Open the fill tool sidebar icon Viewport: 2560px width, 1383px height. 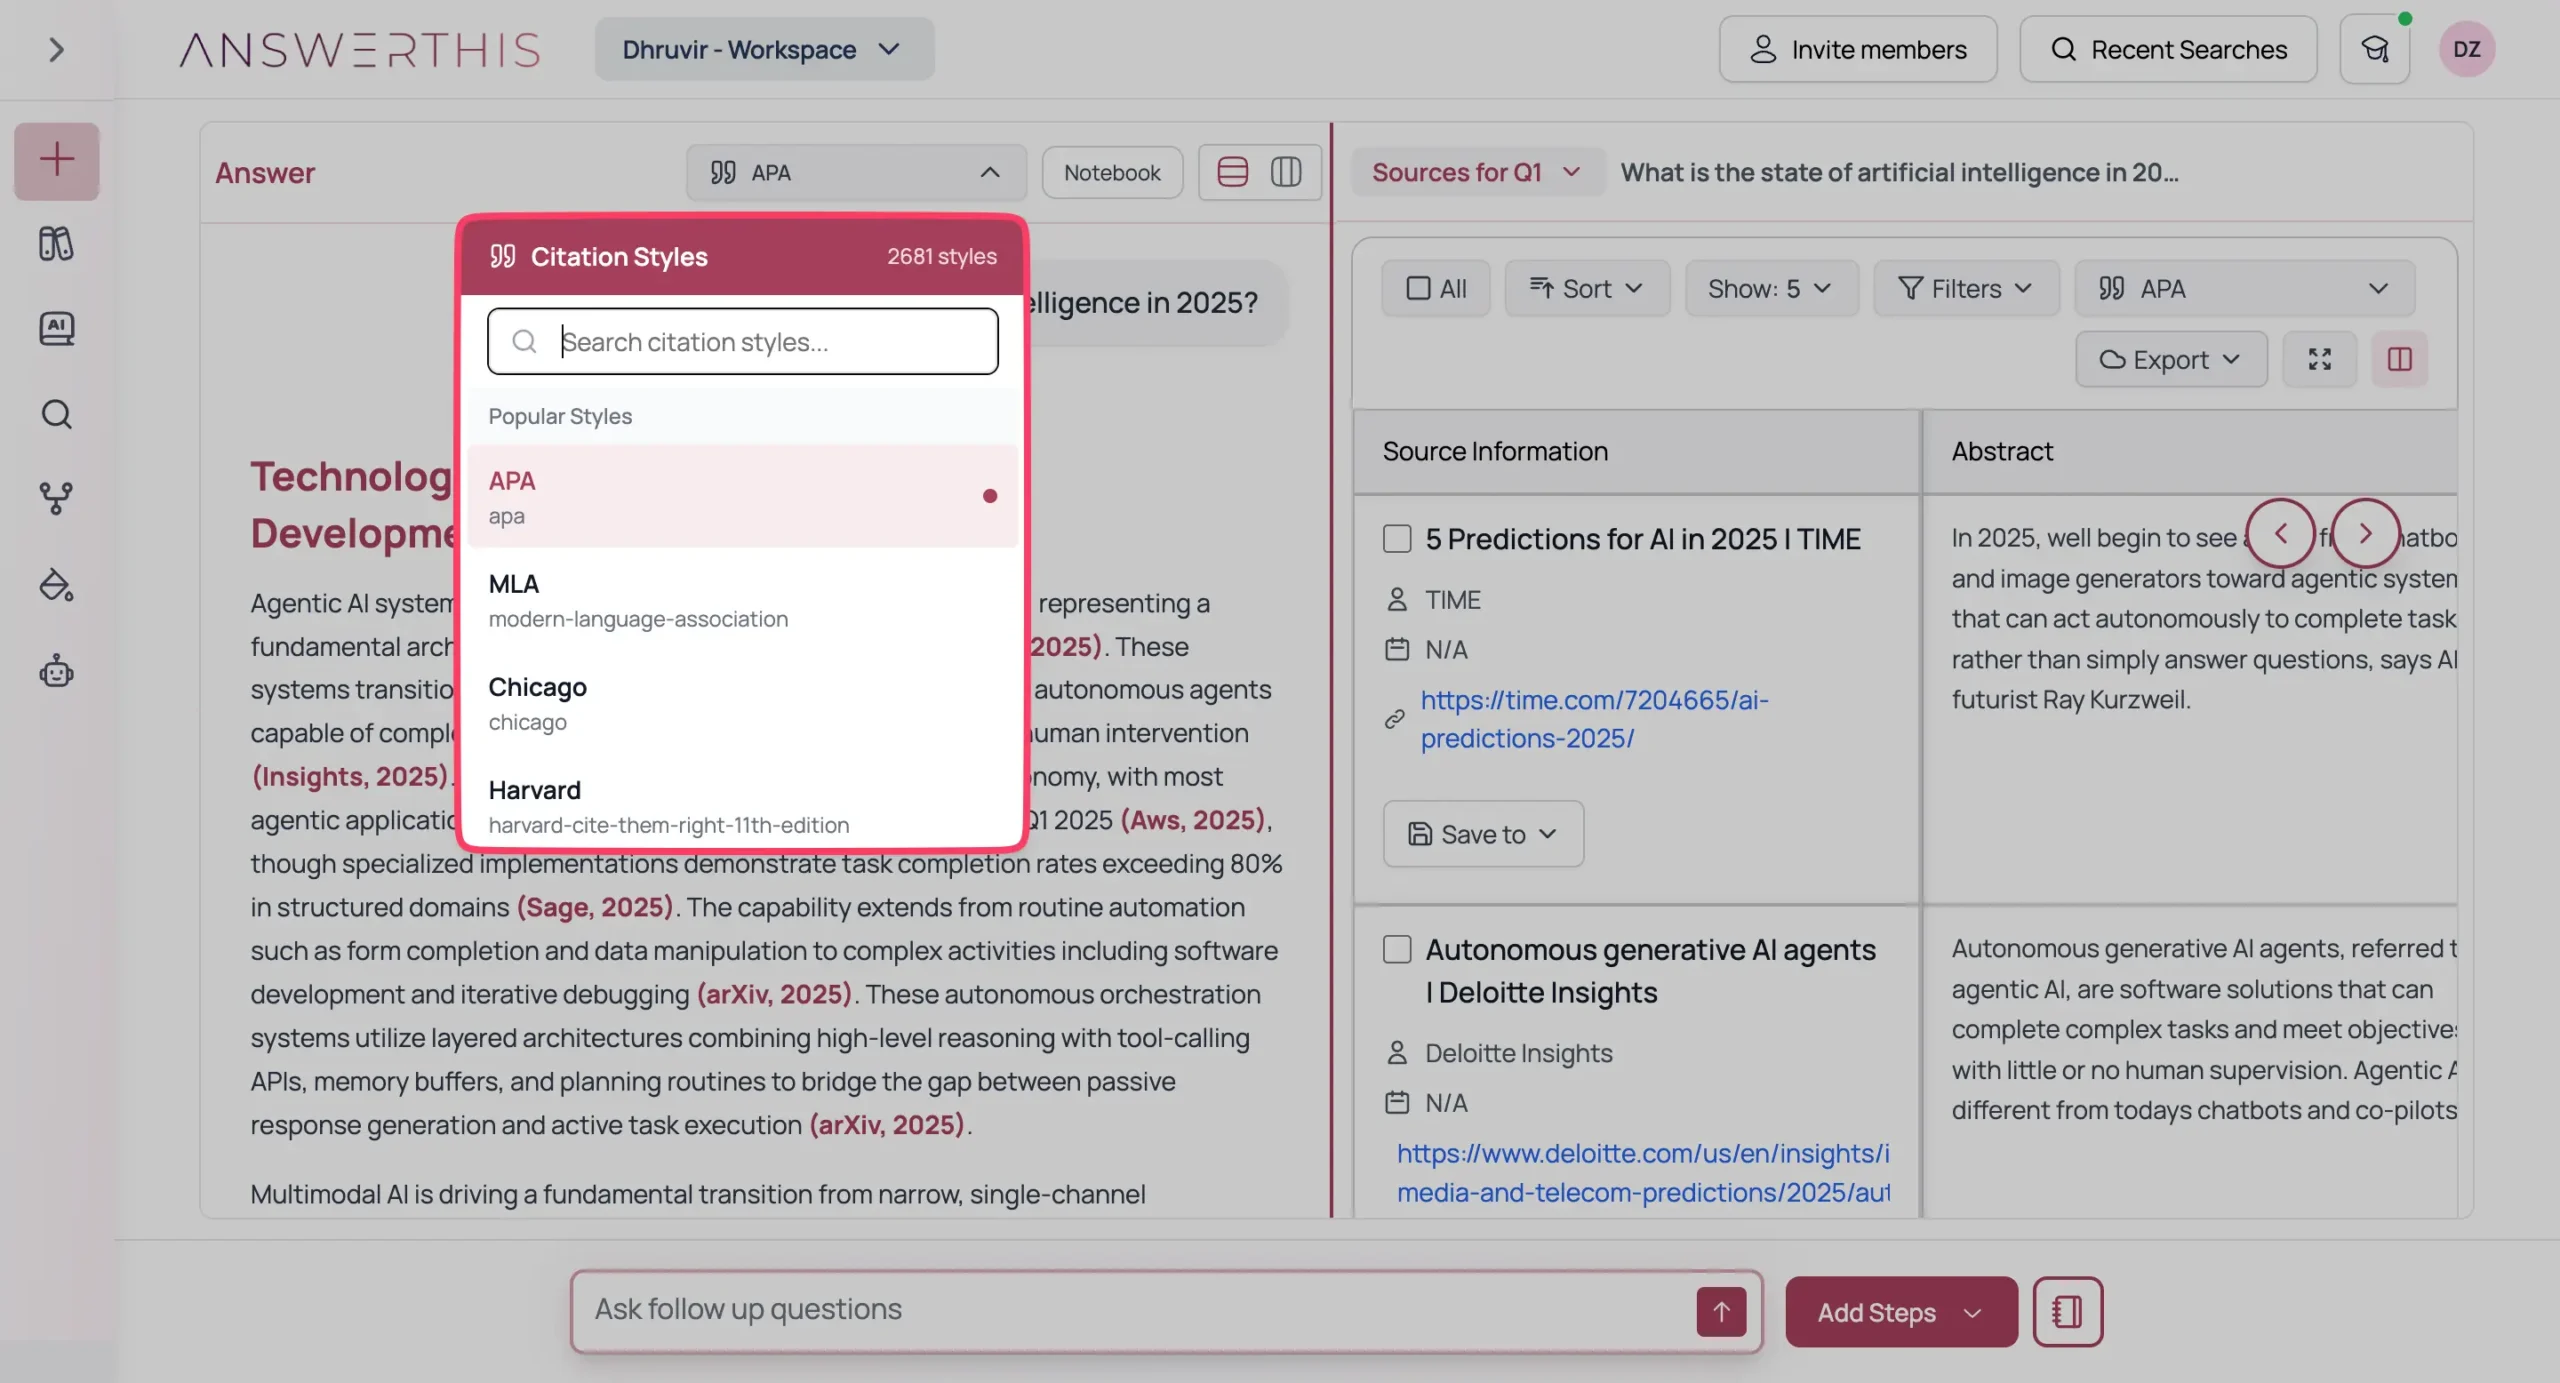point(56,585)
